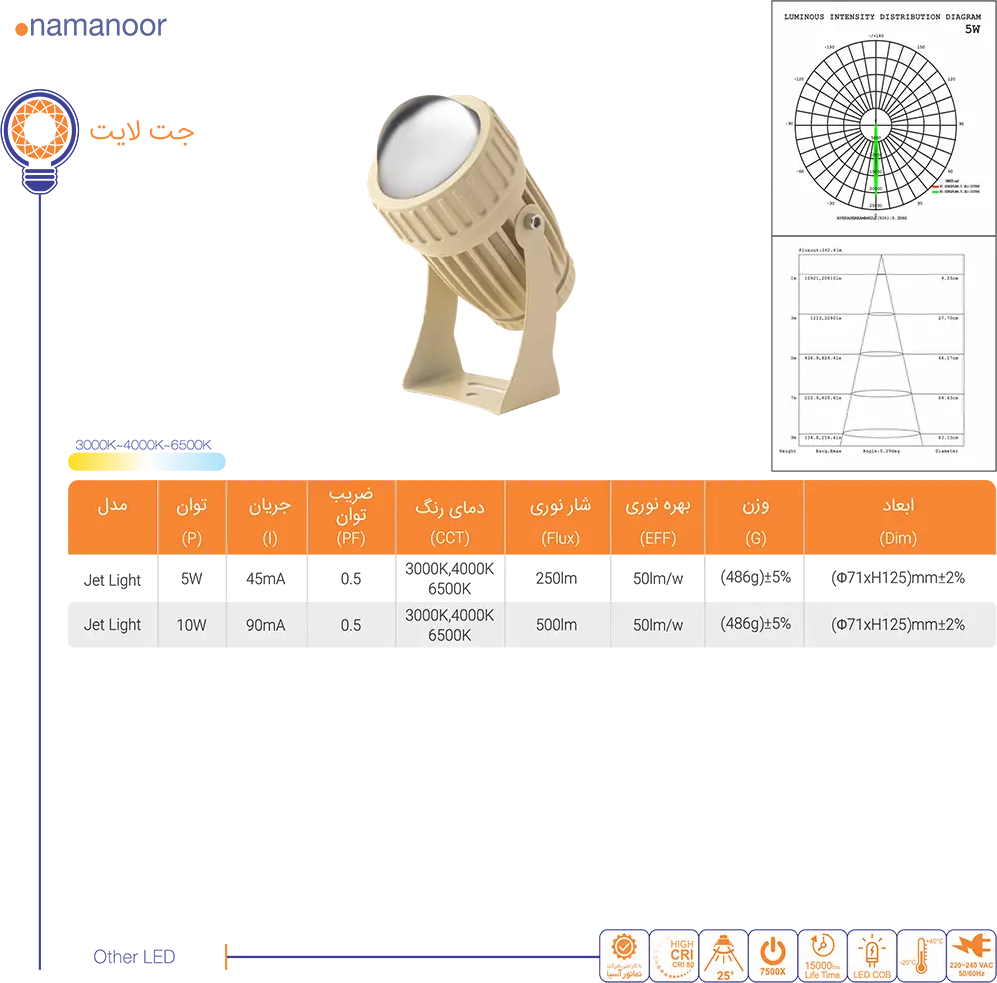Click the 3000K-6500K color temperature gradient bar
This screenshot has height=983, width=997.
click(147, 461)
